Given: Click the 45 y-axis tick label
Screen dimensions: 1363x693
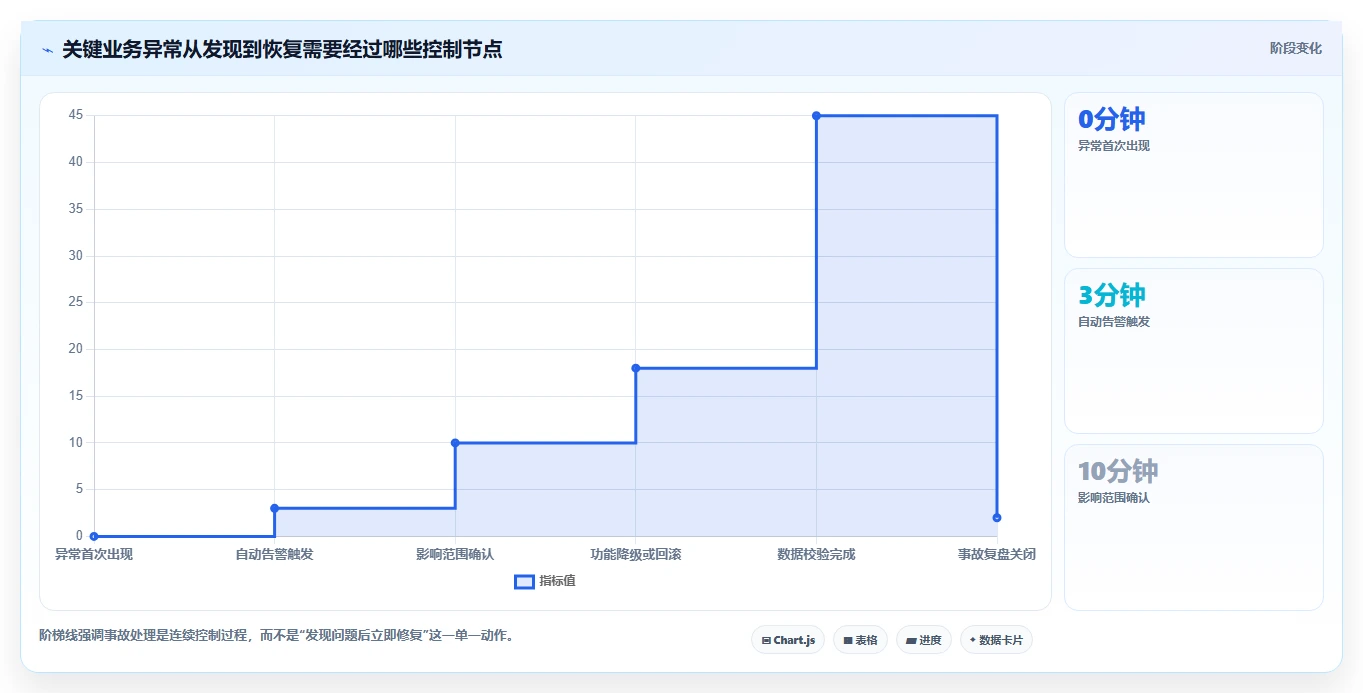Looking at the screenshot, I should pos(76,115).
